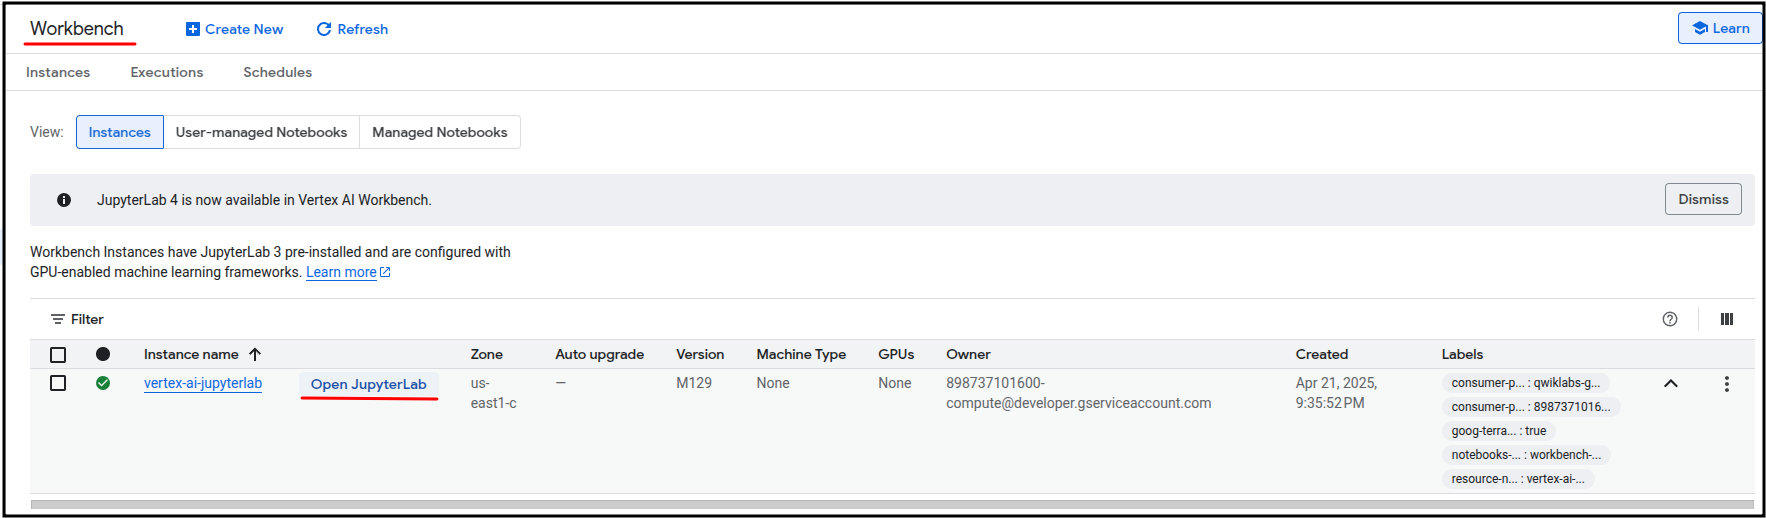Click the Labels column header

[1462, 354]
